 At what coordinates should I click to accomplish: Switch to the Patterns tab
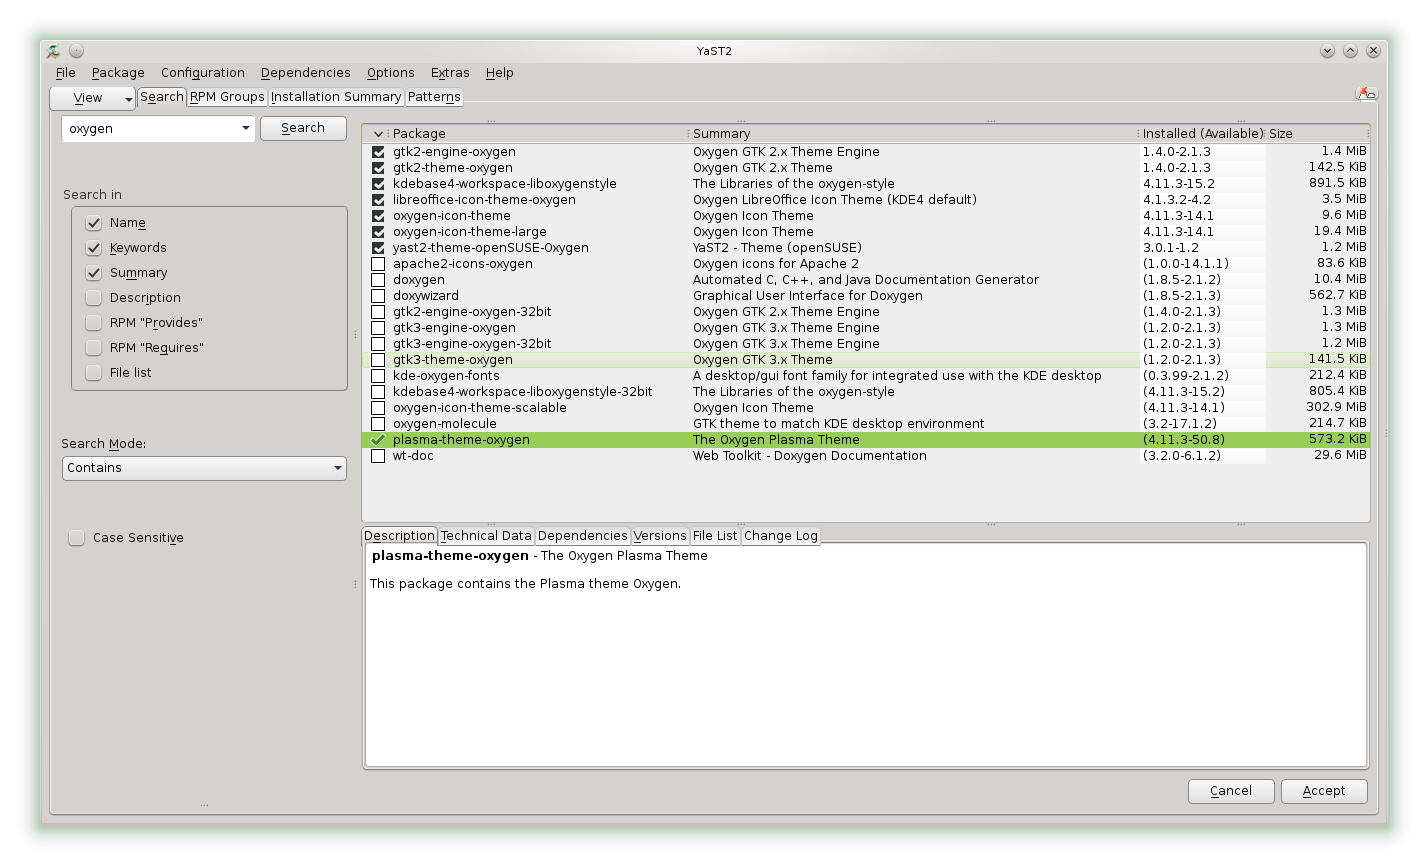click(434, 97)
